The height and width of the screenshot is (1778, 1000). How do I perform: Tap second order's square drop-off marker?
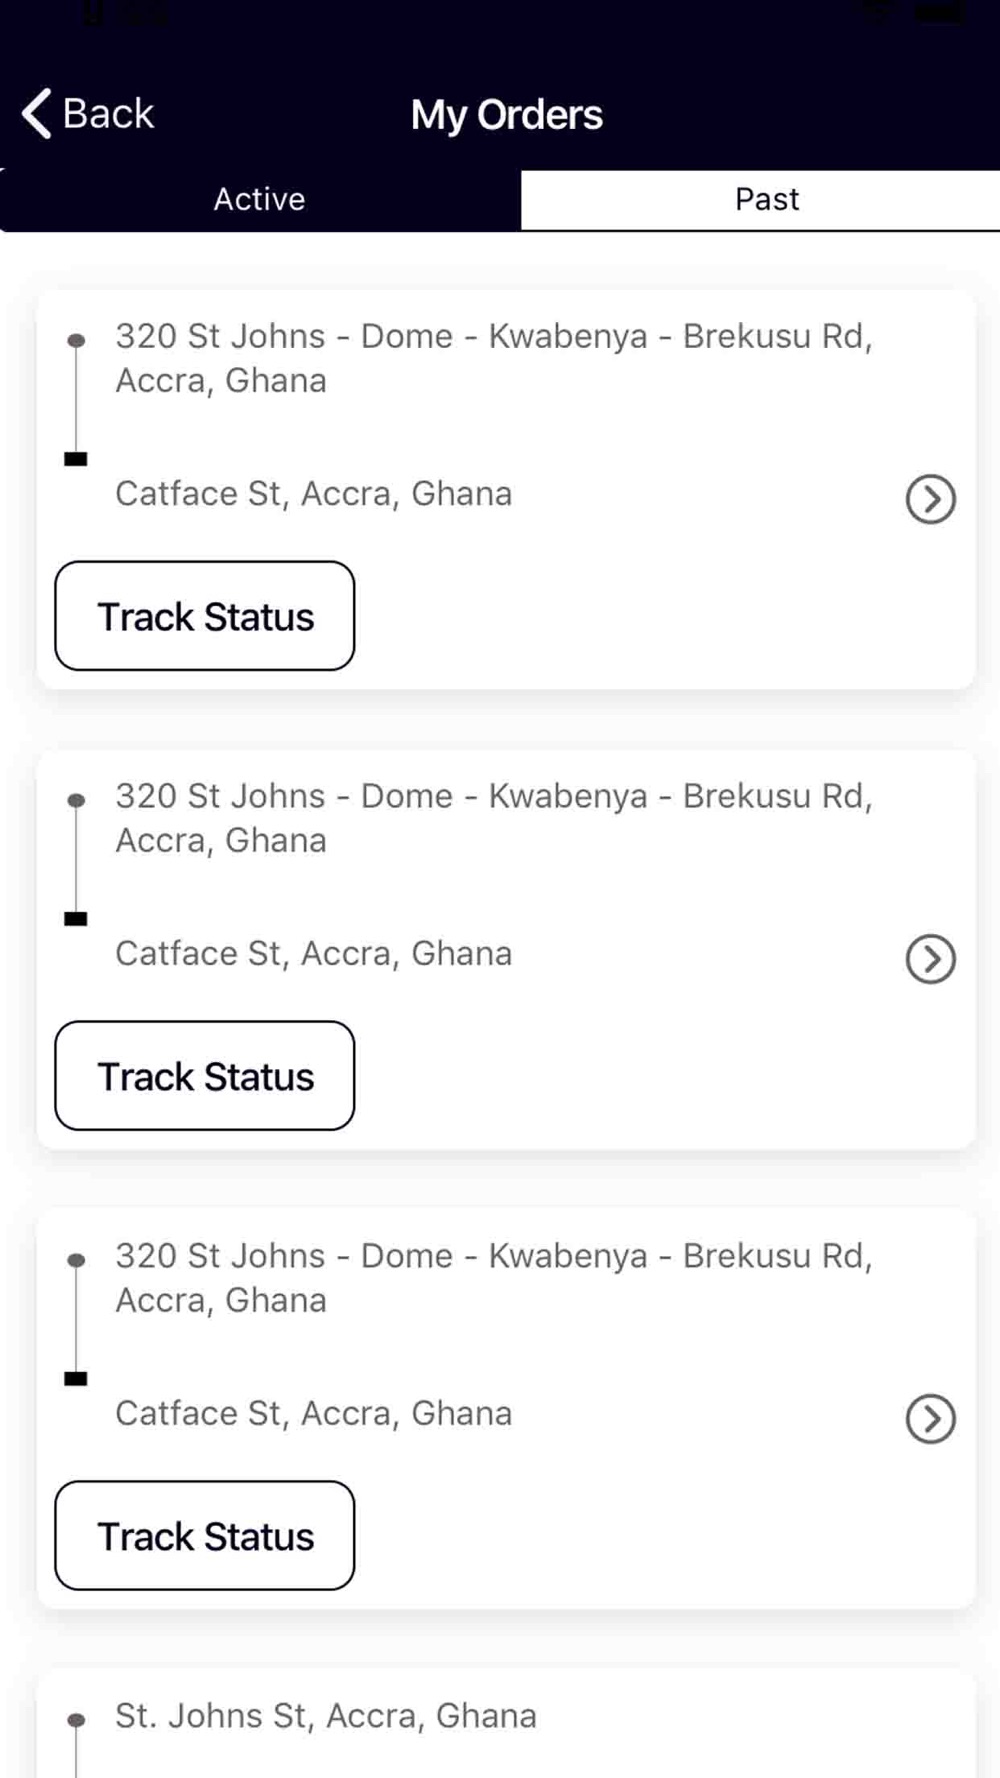tap(76, 919)
